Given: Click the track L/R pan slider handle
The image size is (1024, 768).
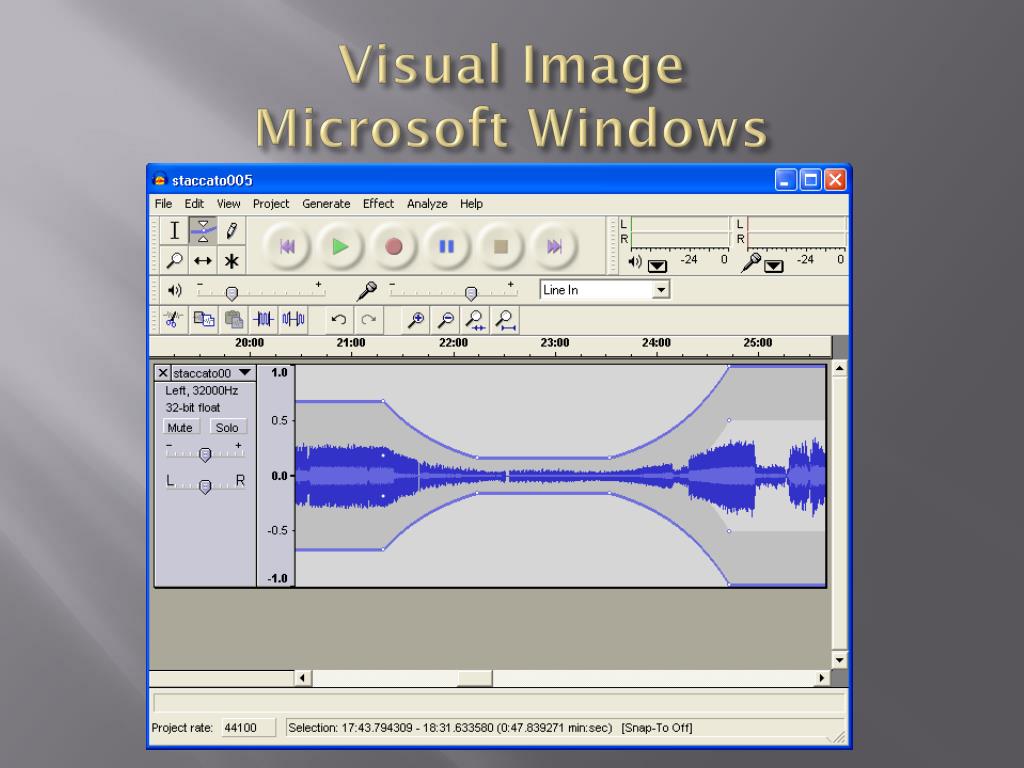Looking at the screenshot, I should (205, 487).
